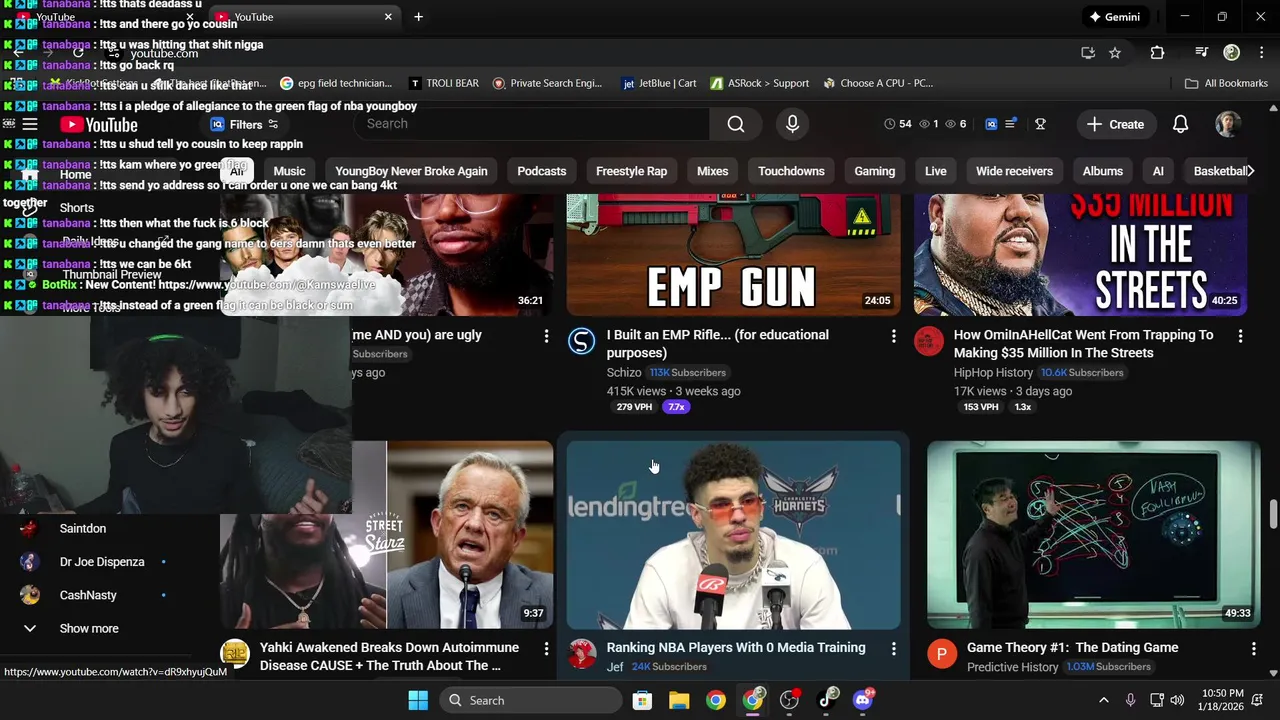
Task: Select the YoungBoy Never Broke Again chip
Action: click(411, 171)
